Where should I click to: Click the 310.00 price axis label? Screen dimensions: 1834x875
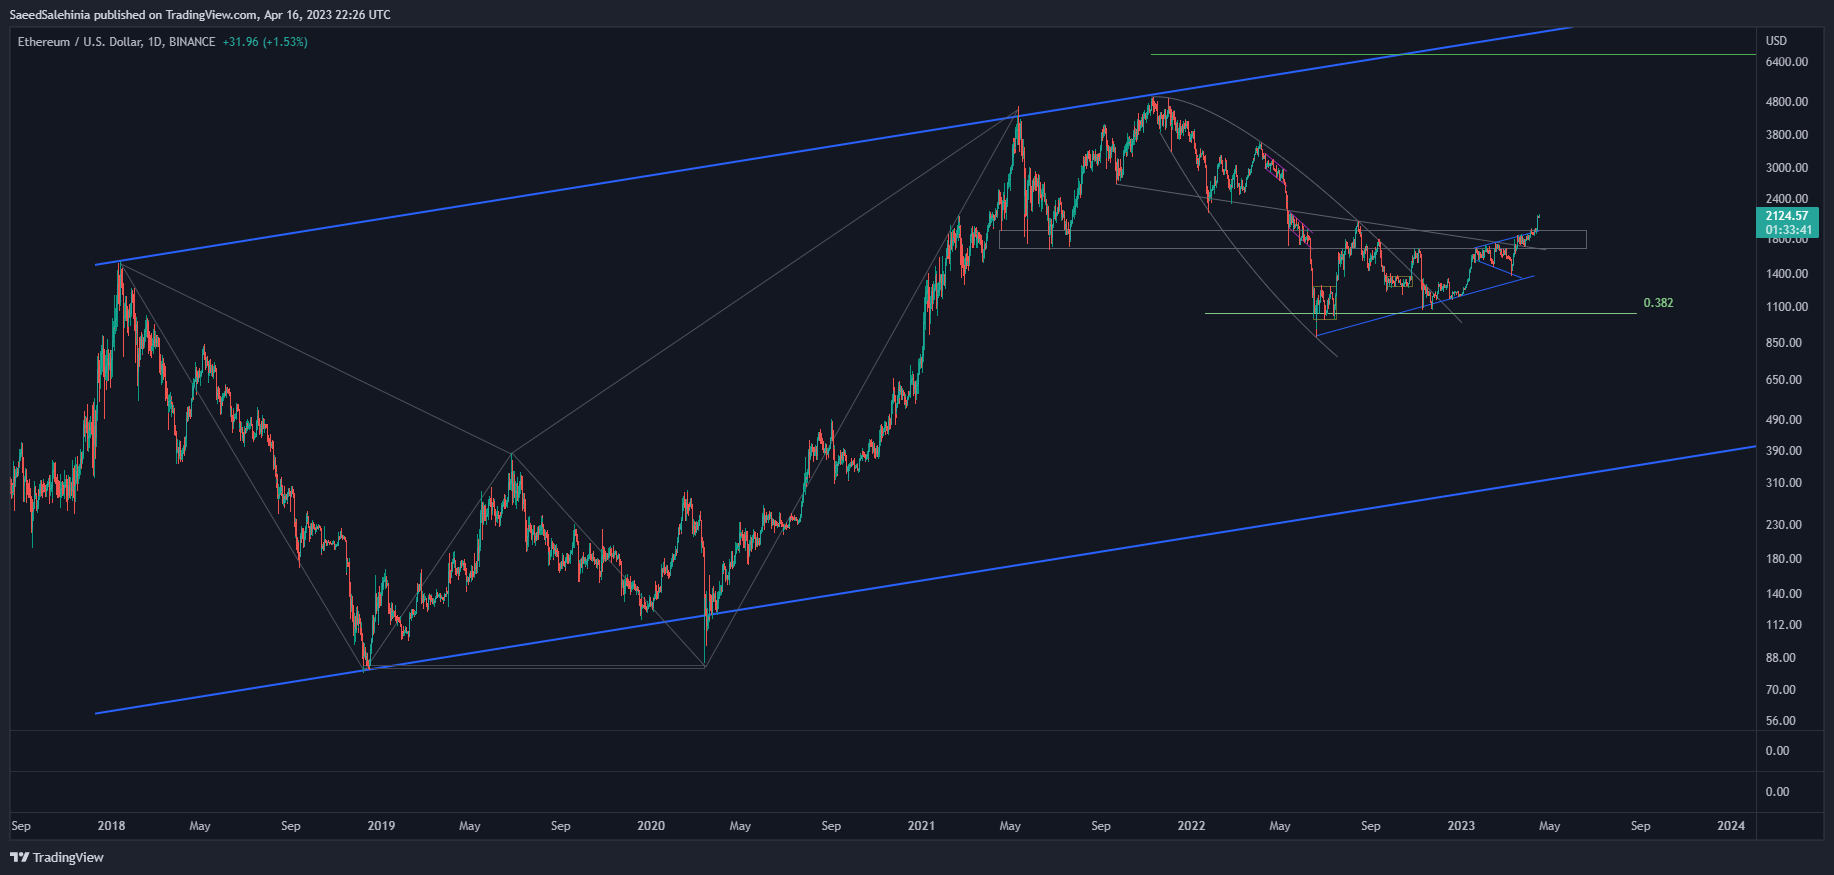[x=1784, y=483]
